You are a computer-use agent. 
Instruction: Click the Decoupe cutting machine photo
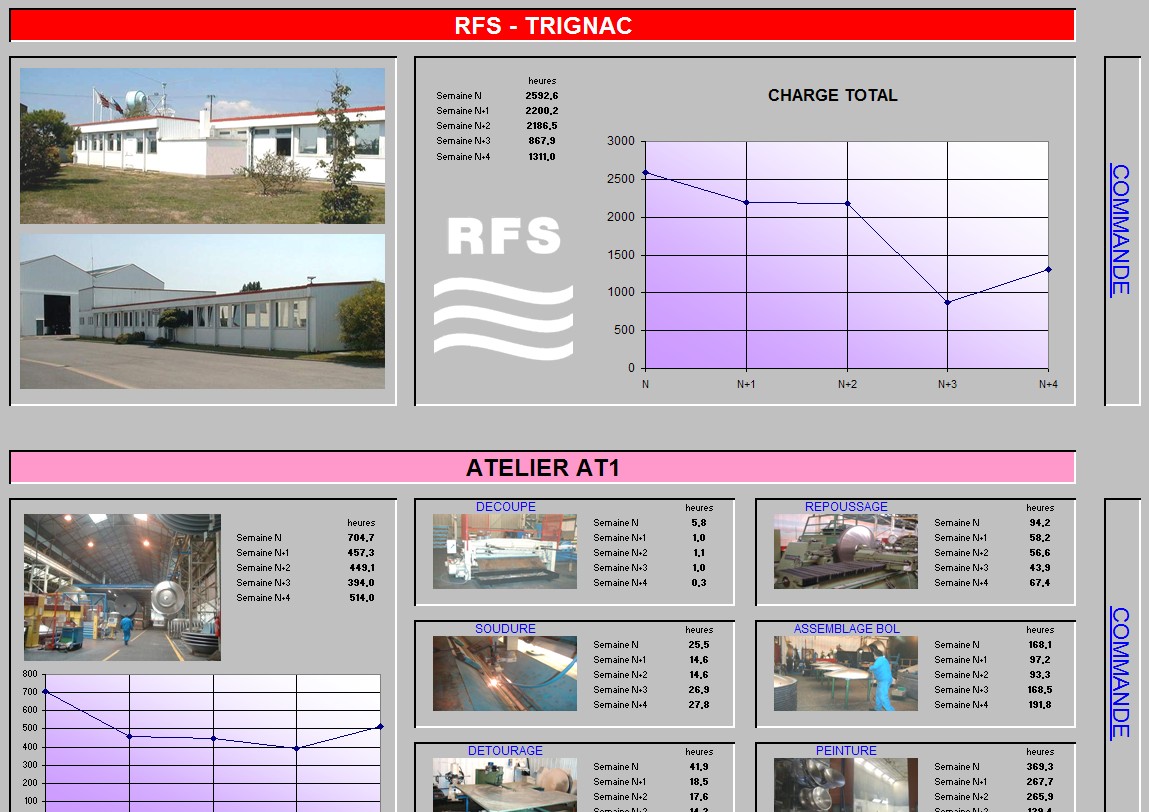pyautogui.click(x=505, y=551)
